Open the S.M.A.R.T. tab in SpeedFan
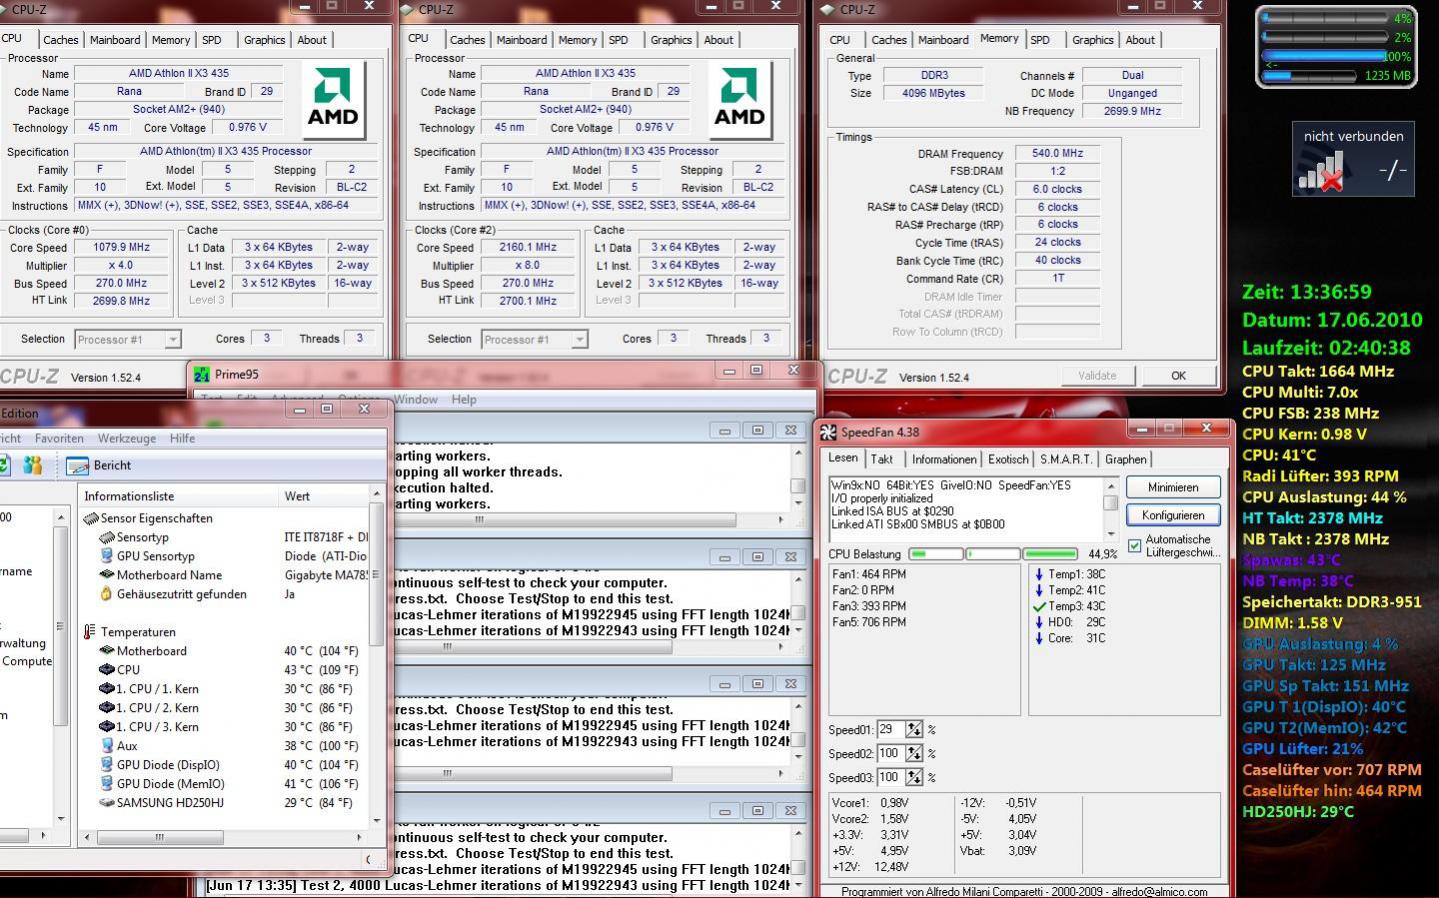1439x898 pixels. click(x=1065, y=459)
